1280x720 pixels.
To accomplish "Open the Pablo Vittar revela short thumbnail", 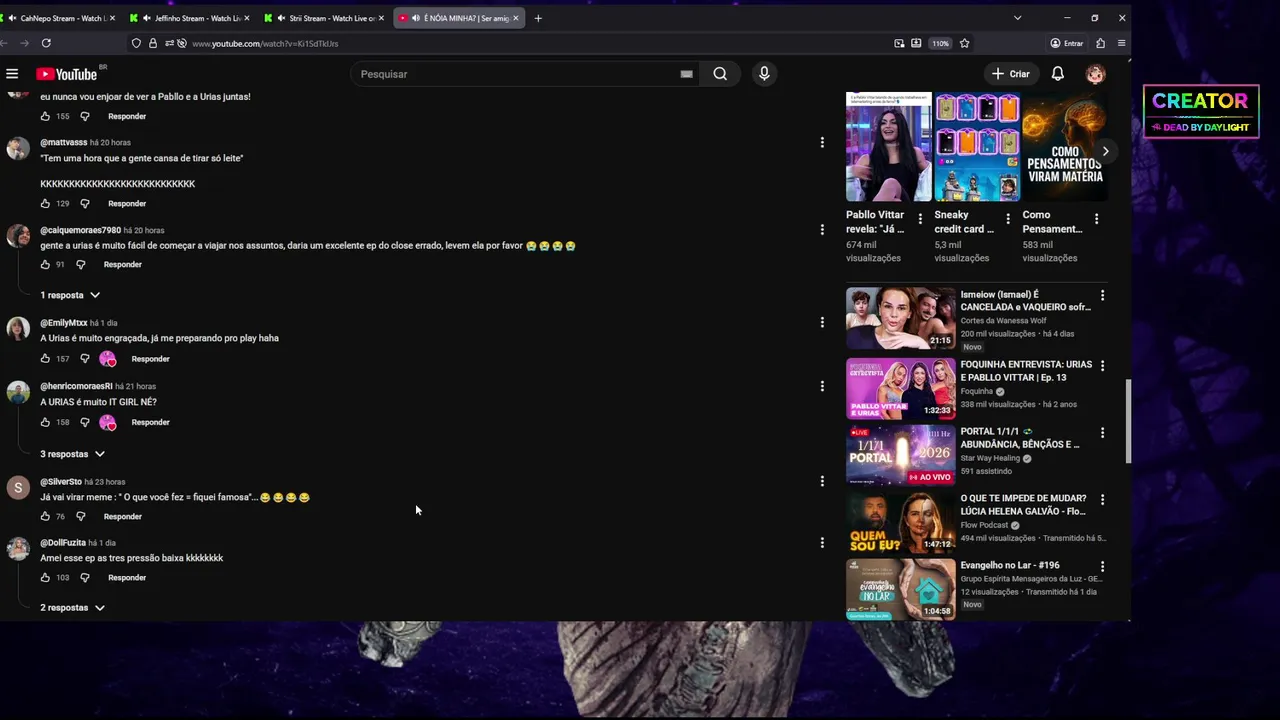I will pos(889,147).
